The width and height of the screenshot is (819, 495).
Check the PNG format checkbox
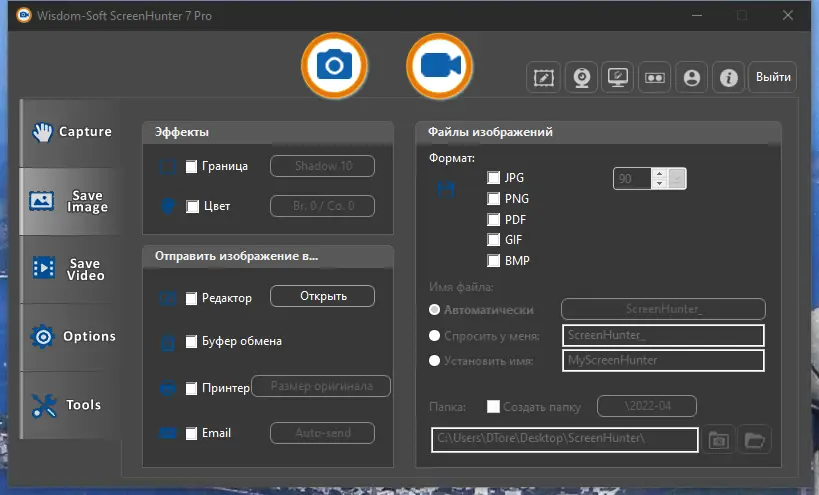(x=494, y=198)
